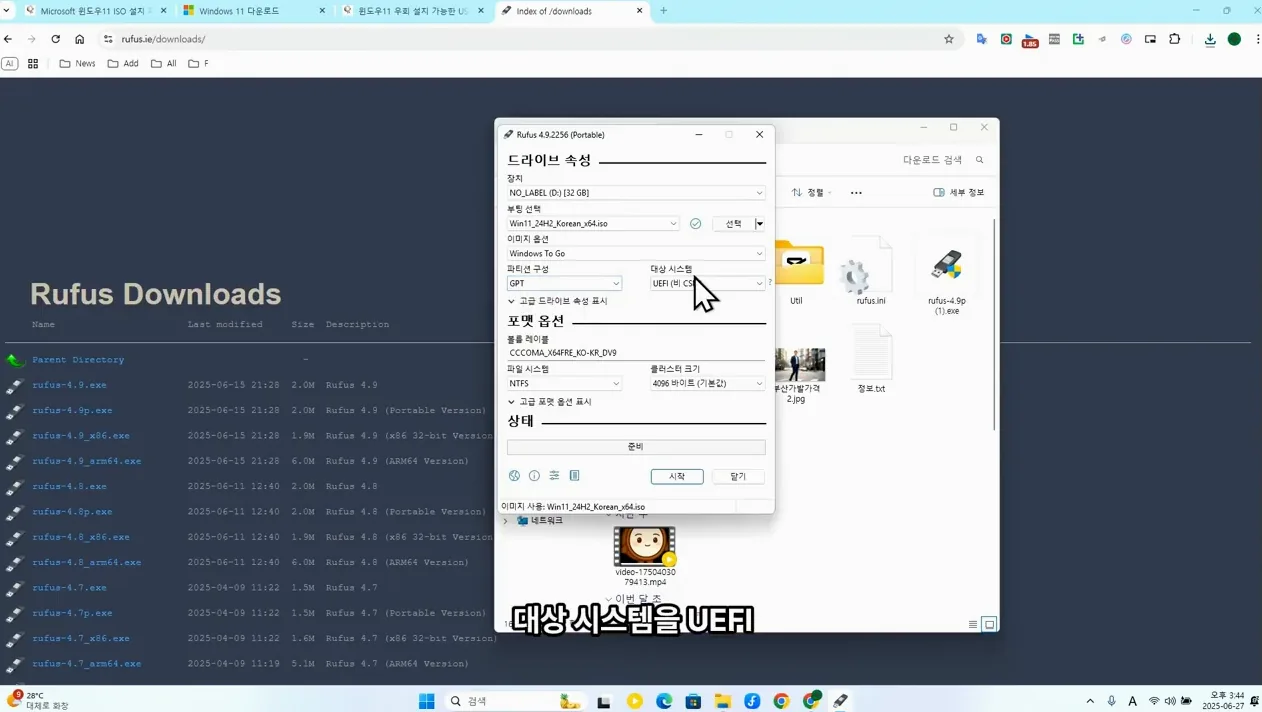Click Explorer vertical scrollbar

click(995, 325)
